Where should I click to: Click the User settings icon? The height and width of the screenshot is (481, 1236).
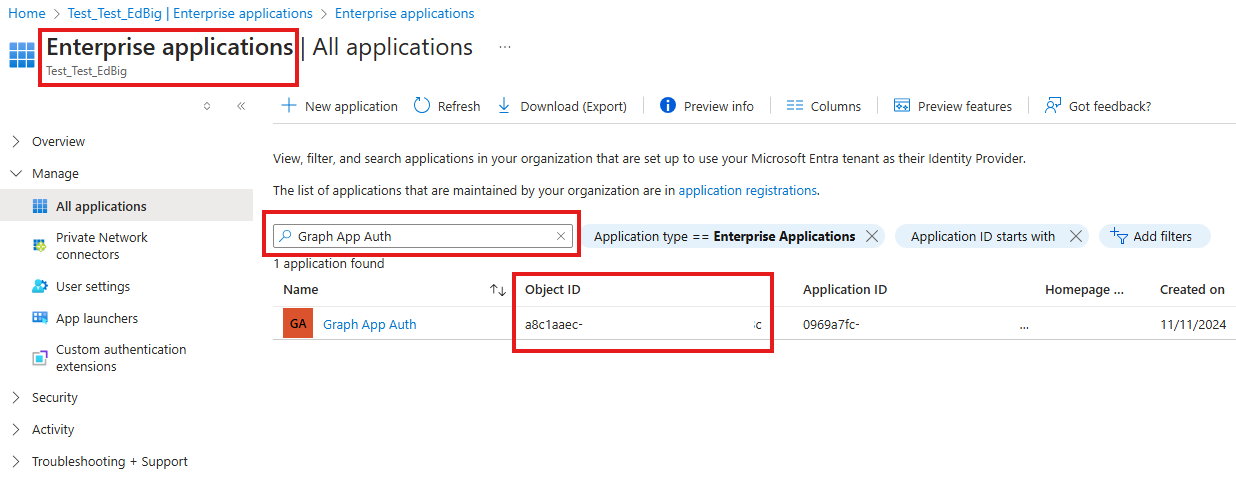pos(40,286)
